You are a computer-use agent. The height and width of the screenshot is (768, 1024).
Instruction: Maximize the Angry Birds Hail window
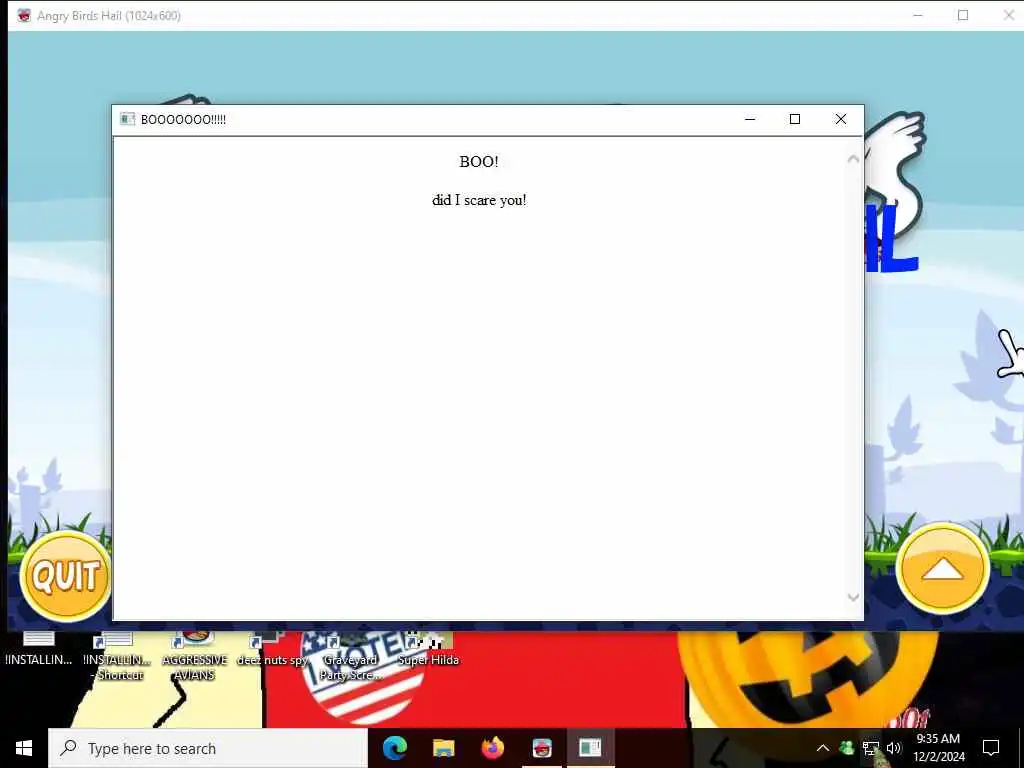(x=963, y=15)
